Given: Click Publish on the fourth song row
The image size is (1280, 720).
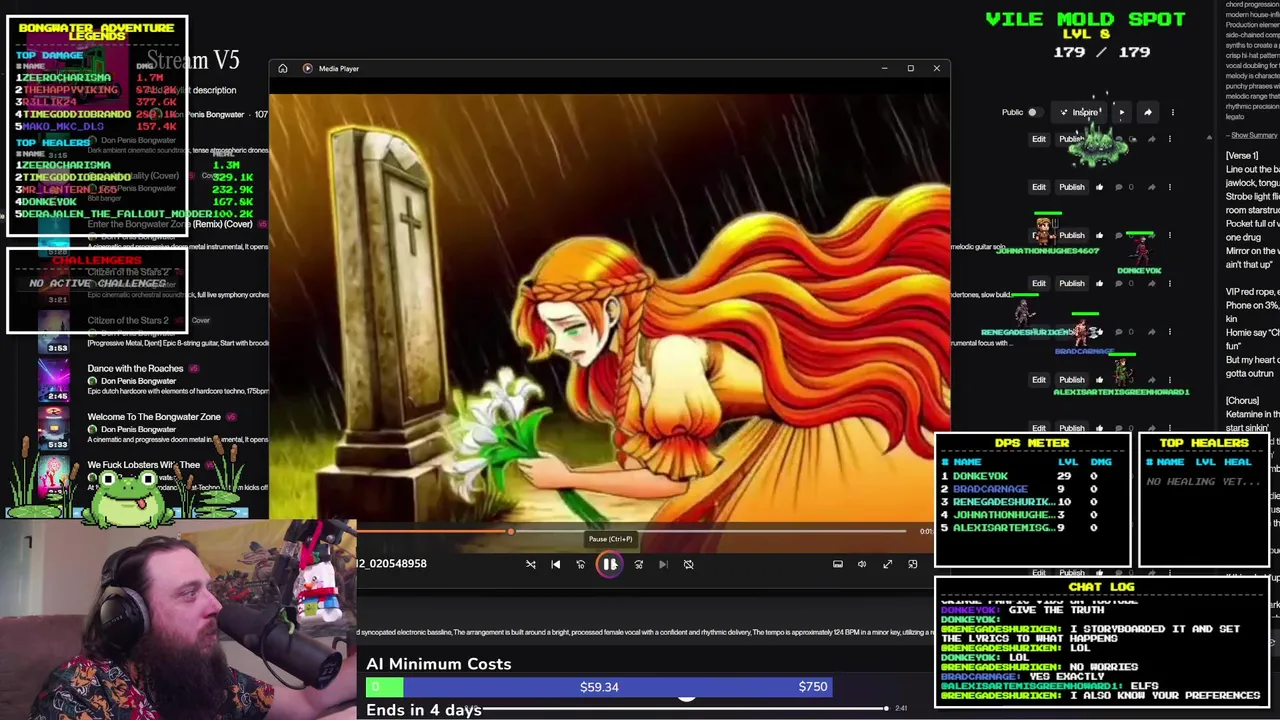Looking at the screenshot, I should click(x=1071, y=283).
